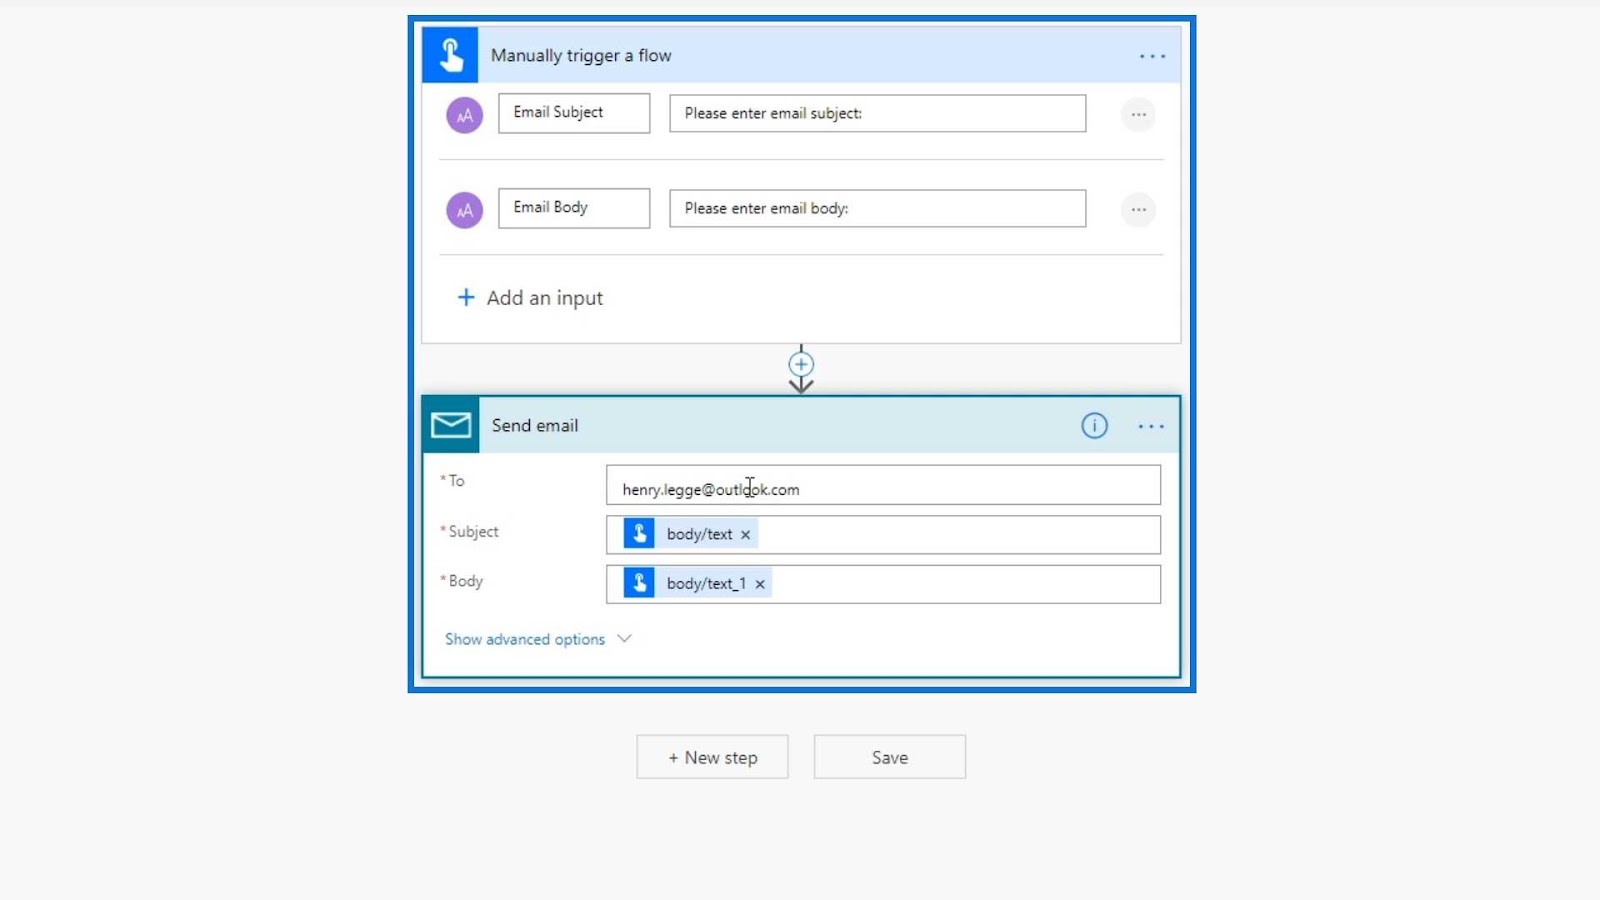Click Show advanced options link
This screenshot has width=1600, height=900.
click(525, 639)
